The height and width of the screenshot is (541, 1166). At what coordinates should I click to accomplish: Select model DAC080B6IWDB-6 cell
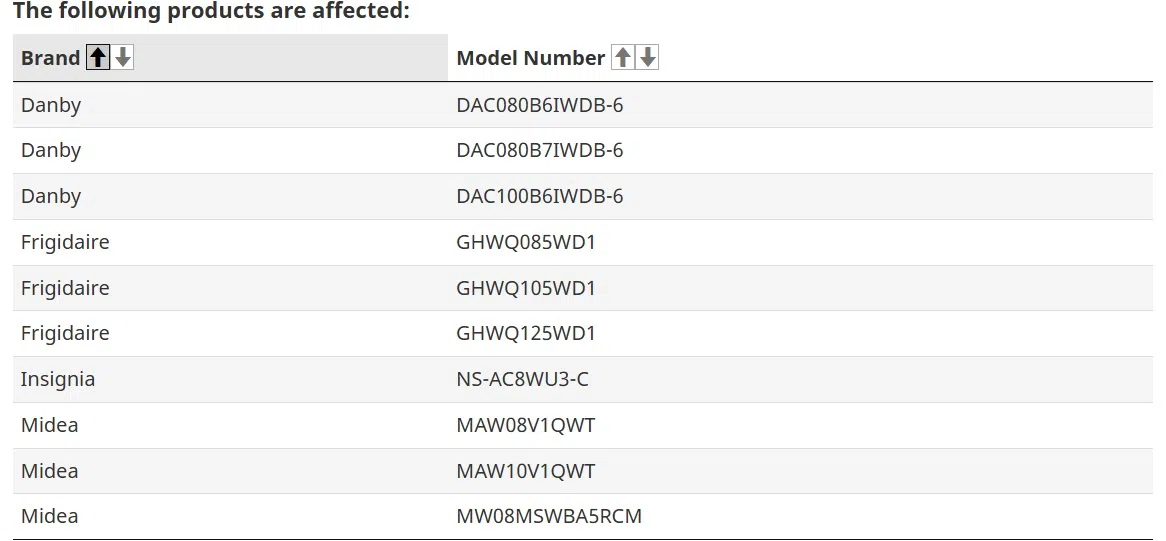pos(540,105)
